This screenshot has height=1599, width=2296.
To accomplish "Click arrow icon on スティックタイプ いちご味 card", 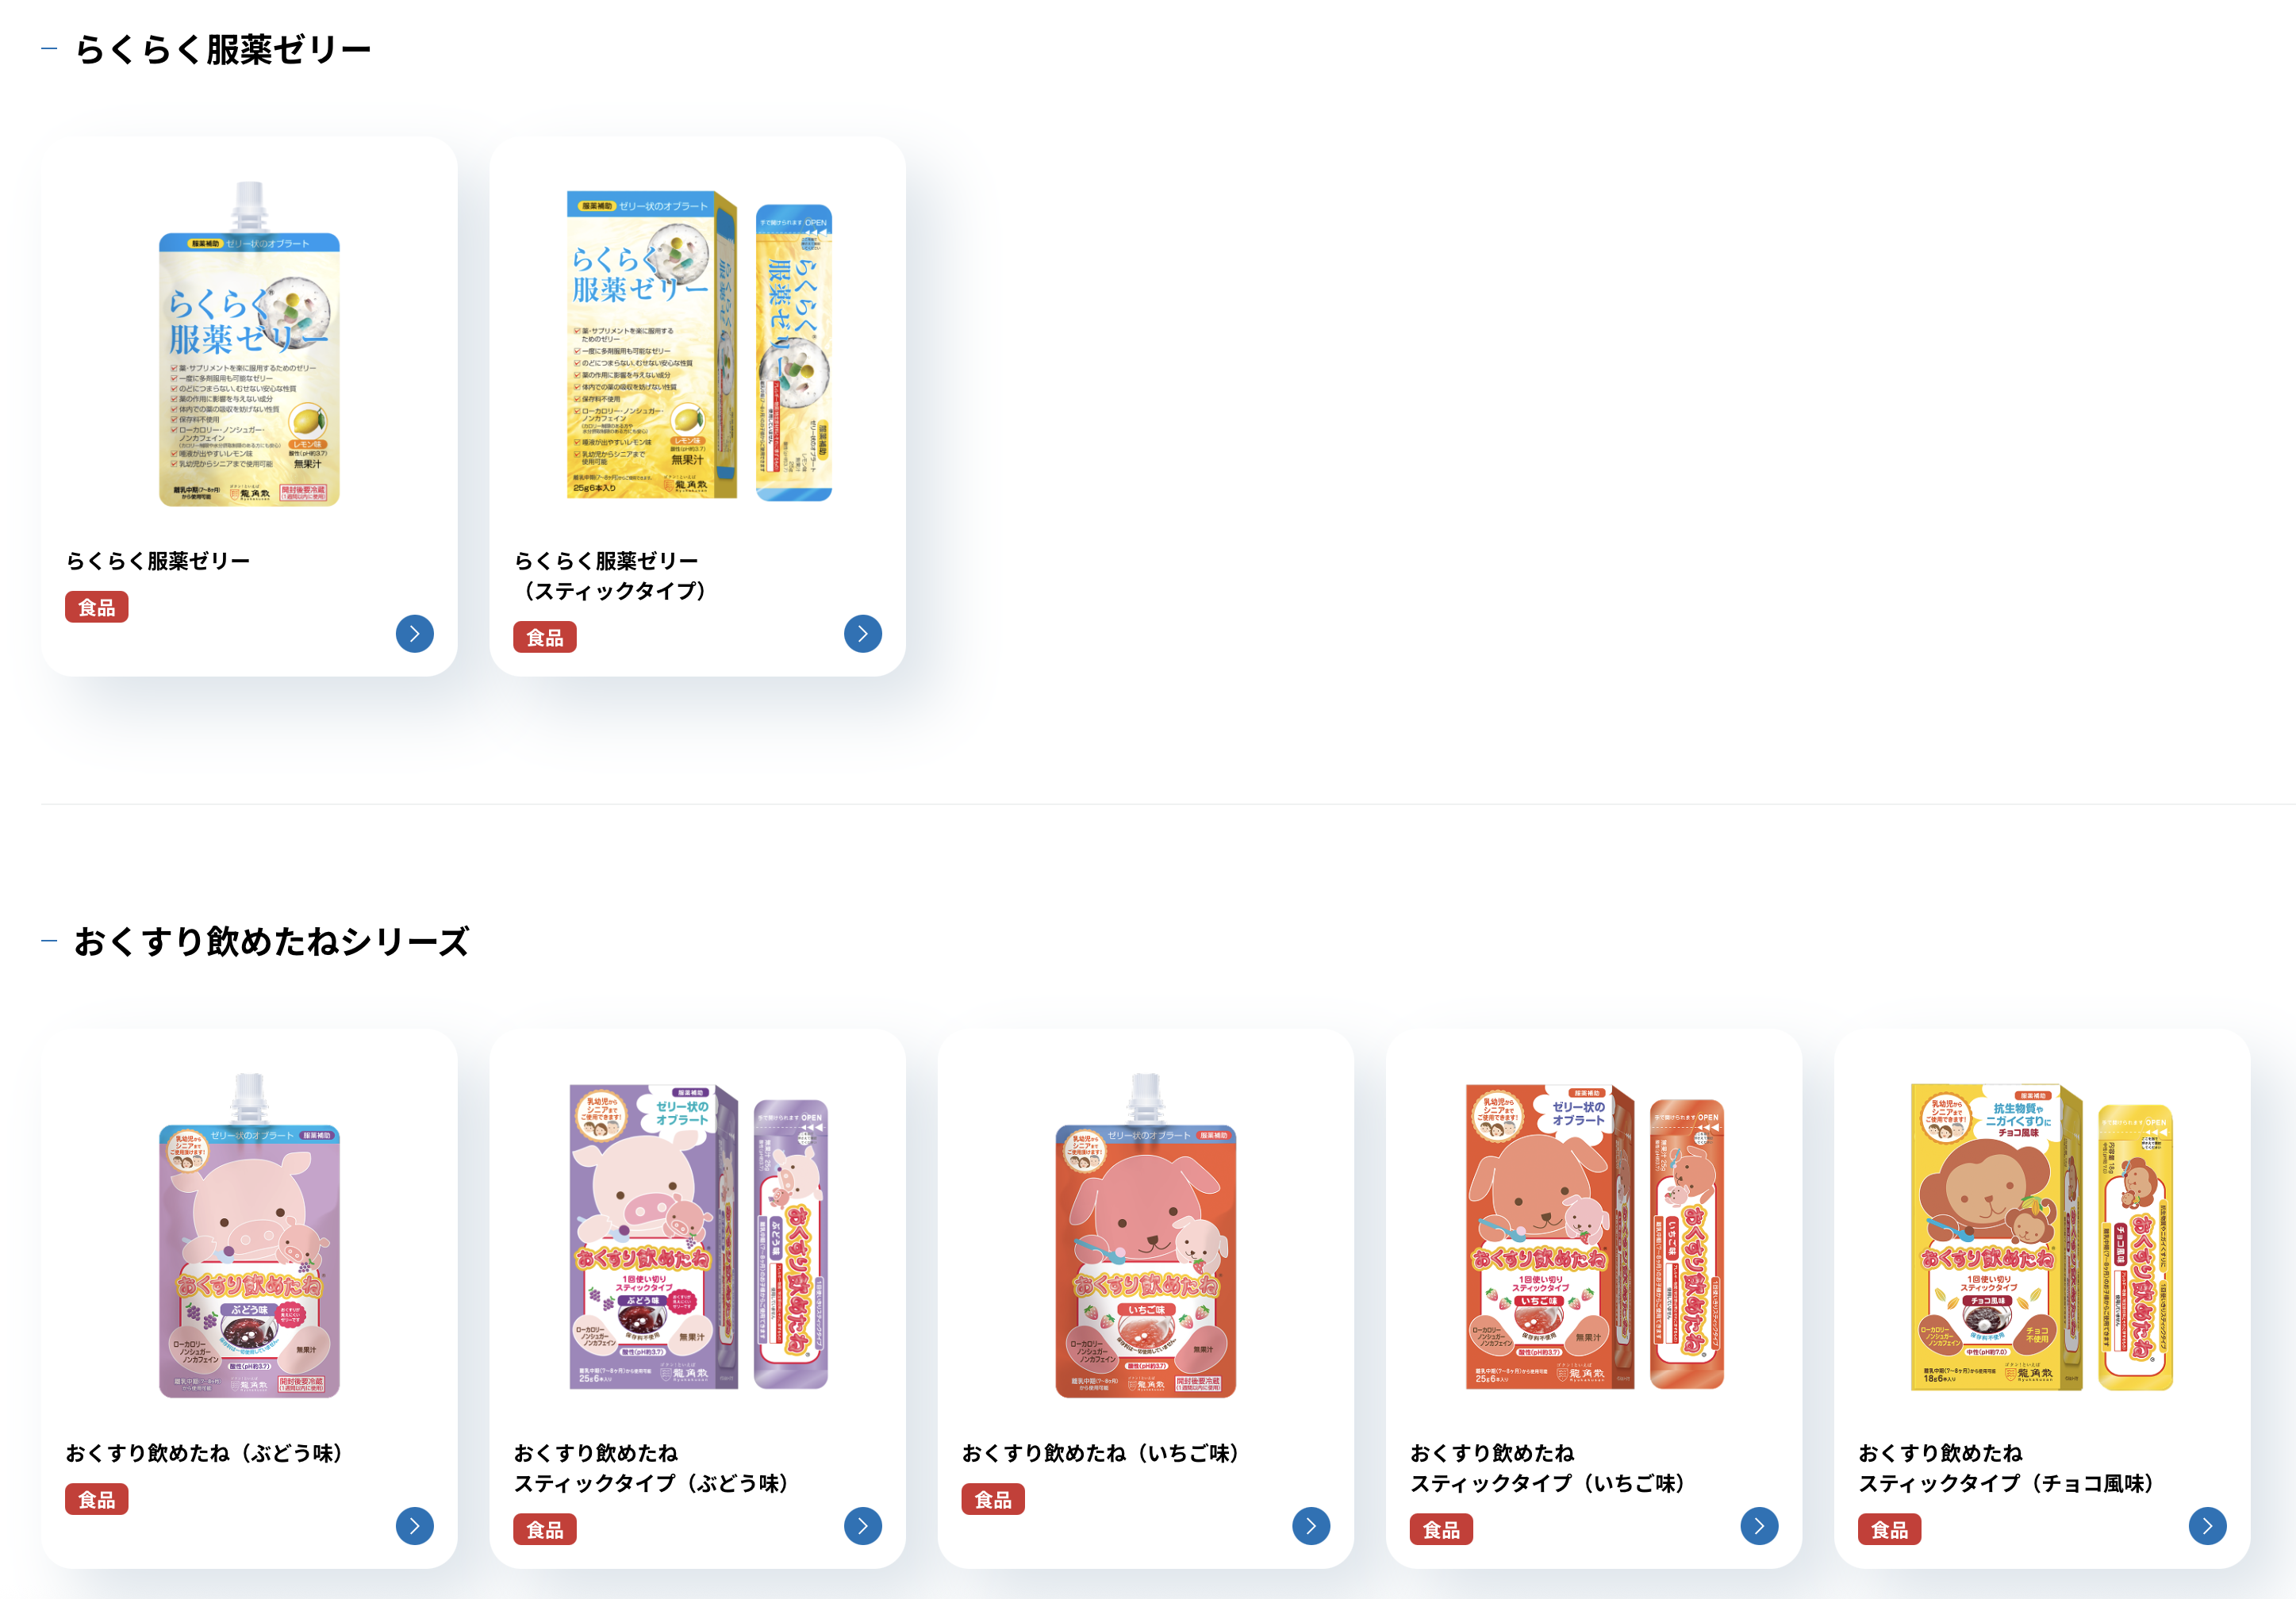I will pos(1758,1525).
